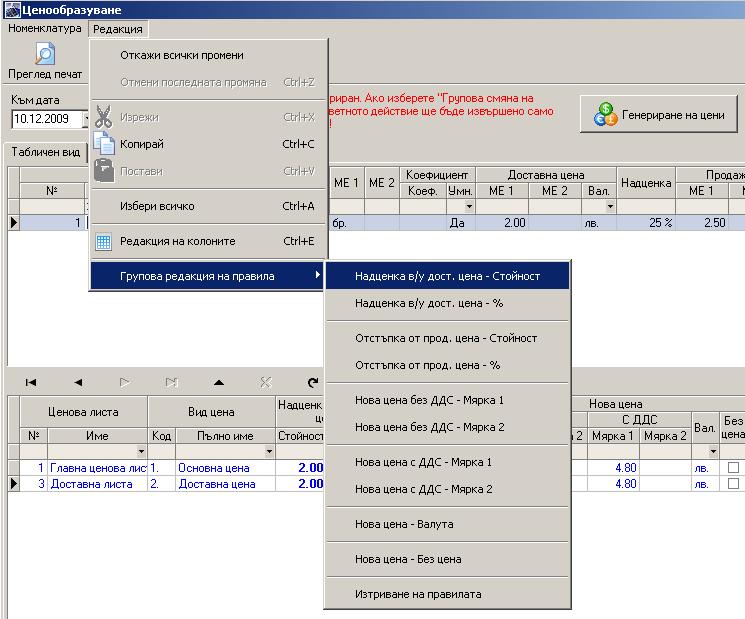
Task: Select Нова цена без ДДС - Мярка 1
Action: point(448,400)
